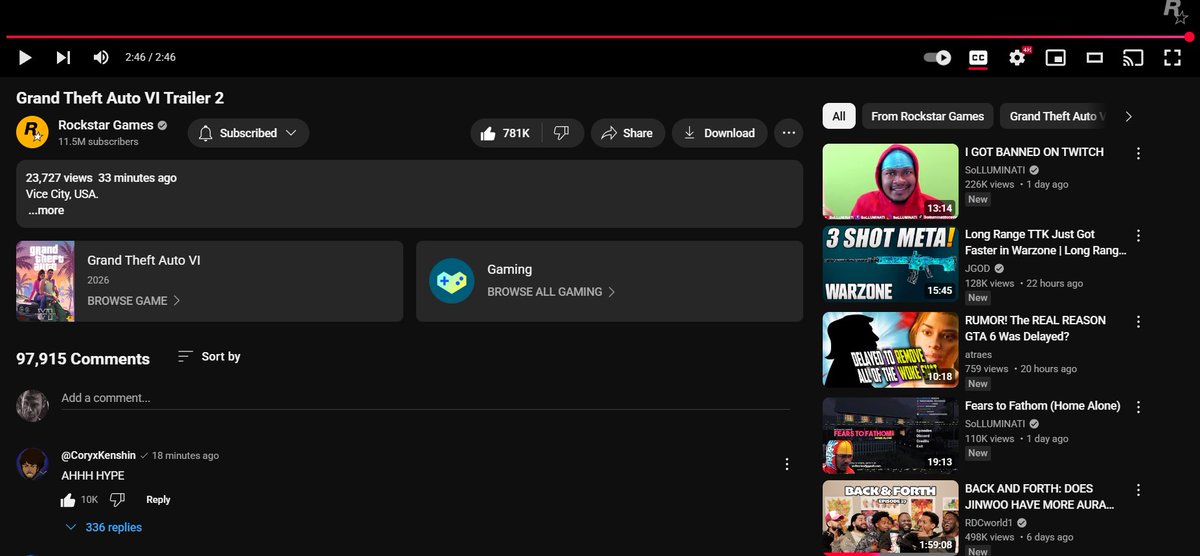The image size is (1200, 556).
Task: Mute the video volume
Action: (100, 58)
